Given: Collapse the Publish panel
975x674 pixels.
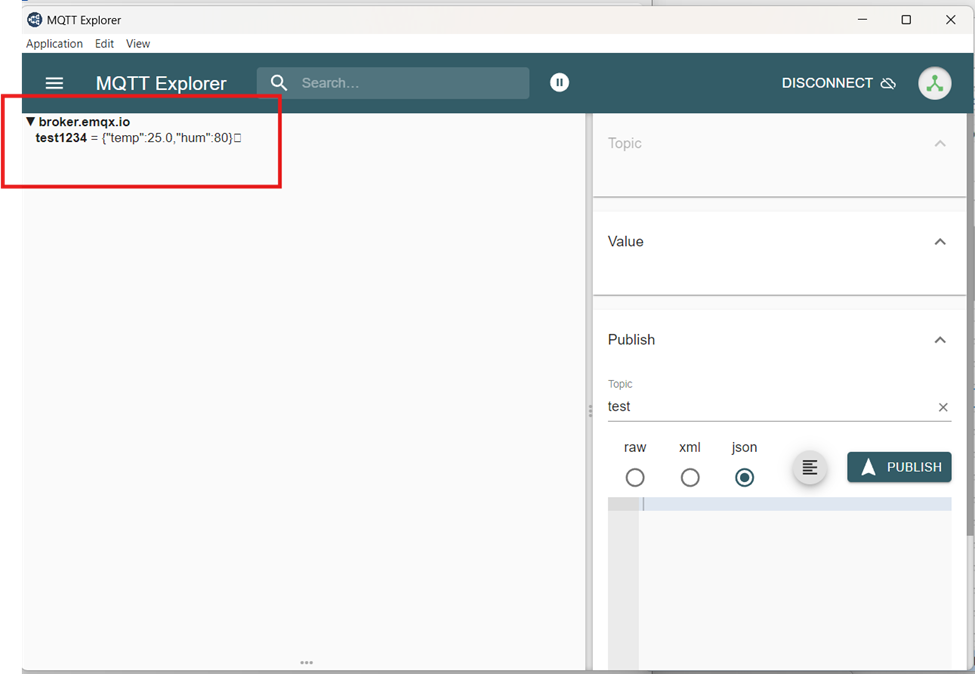Looking at the screenshot, I should [939, 340].
